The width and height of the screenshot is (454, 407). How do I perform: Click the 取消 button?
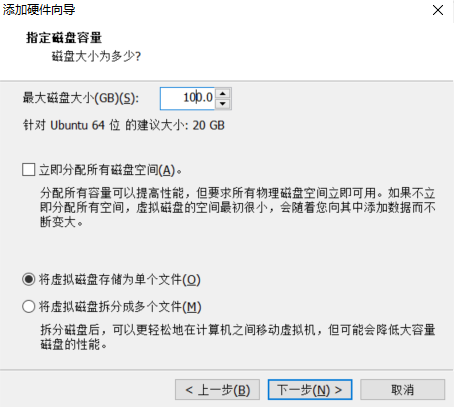point(403,389)
